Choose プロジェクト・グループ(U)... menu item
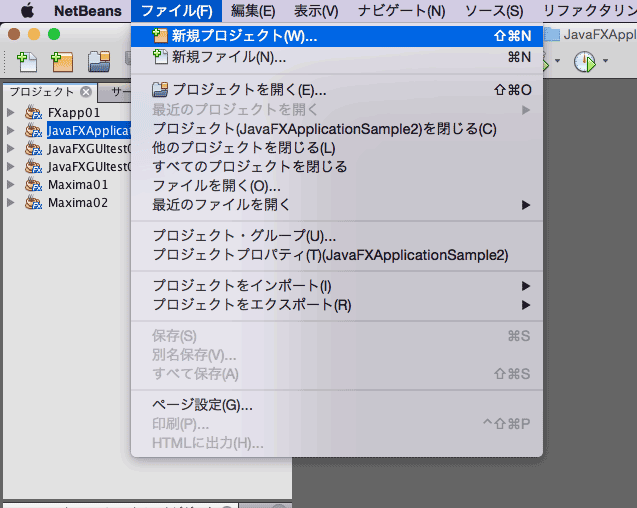Viewport: 637px width, 508px height. point(337,236)
